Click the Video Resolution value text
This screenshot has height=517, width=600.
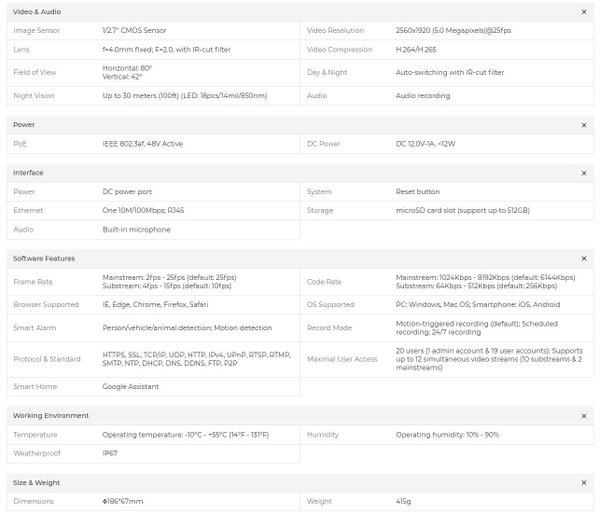coord(456,31)
